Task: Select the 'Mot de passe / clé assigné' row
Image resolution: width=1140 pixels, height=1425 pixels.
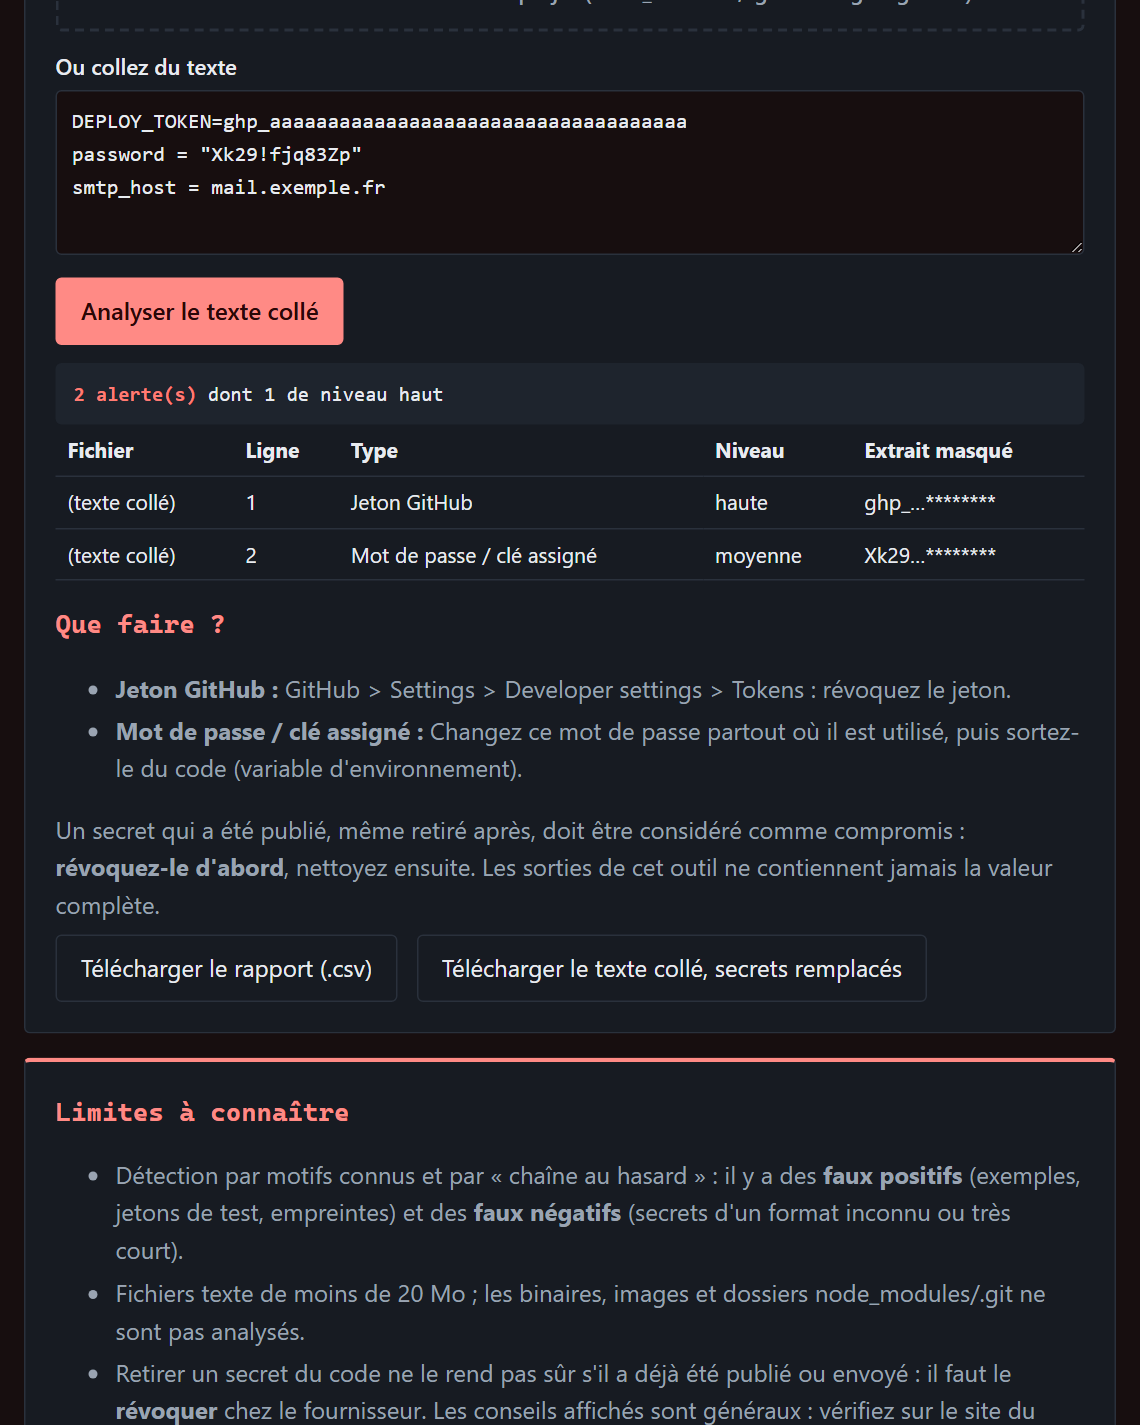Action: pyautogui.click(x=570, y=555)
